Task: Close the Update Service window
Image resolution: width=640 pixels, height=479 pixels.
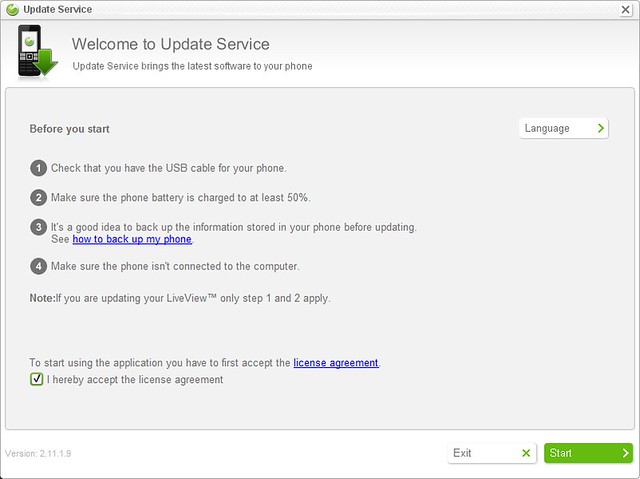Action: (624, 8)
